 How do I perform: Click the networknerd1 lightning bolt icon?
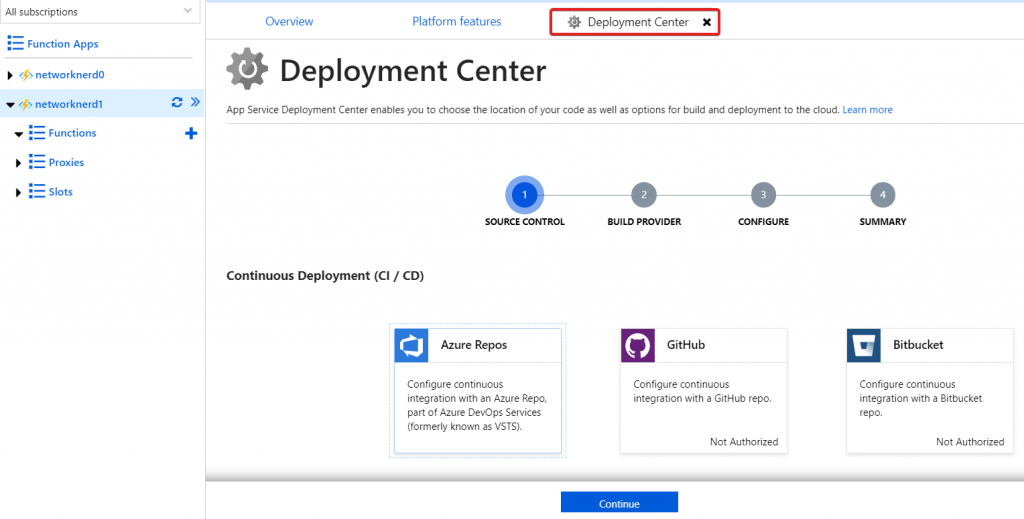25,104
